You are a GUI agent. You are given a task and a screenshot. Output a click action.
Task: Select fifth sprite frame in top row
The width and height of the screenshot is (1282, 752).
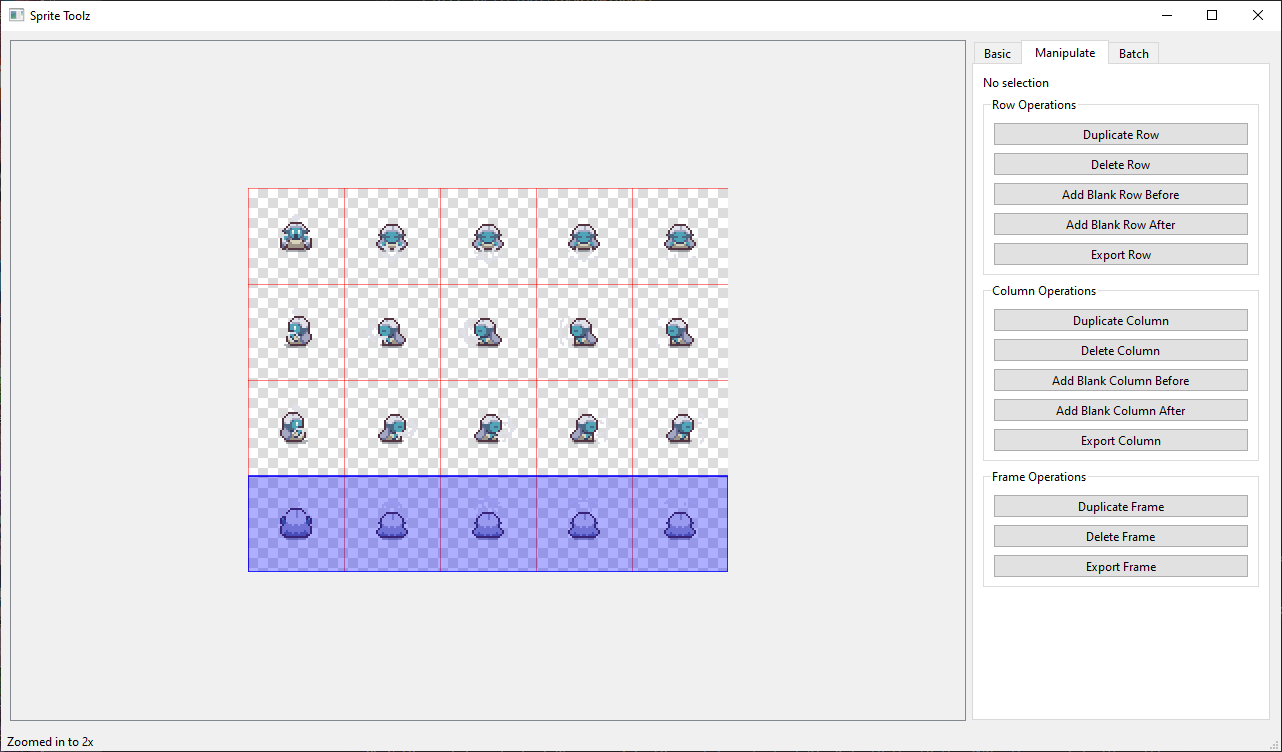680,236
